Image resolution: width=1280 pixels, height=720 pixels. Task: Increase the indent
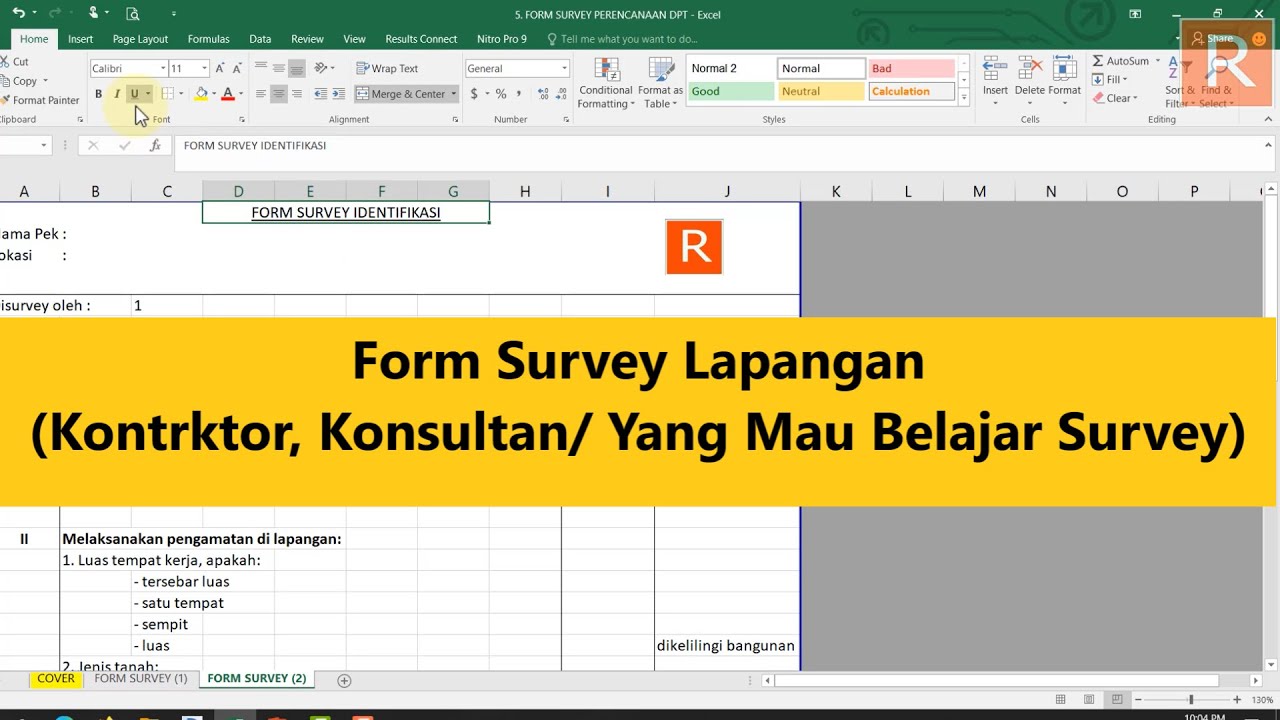338,94
